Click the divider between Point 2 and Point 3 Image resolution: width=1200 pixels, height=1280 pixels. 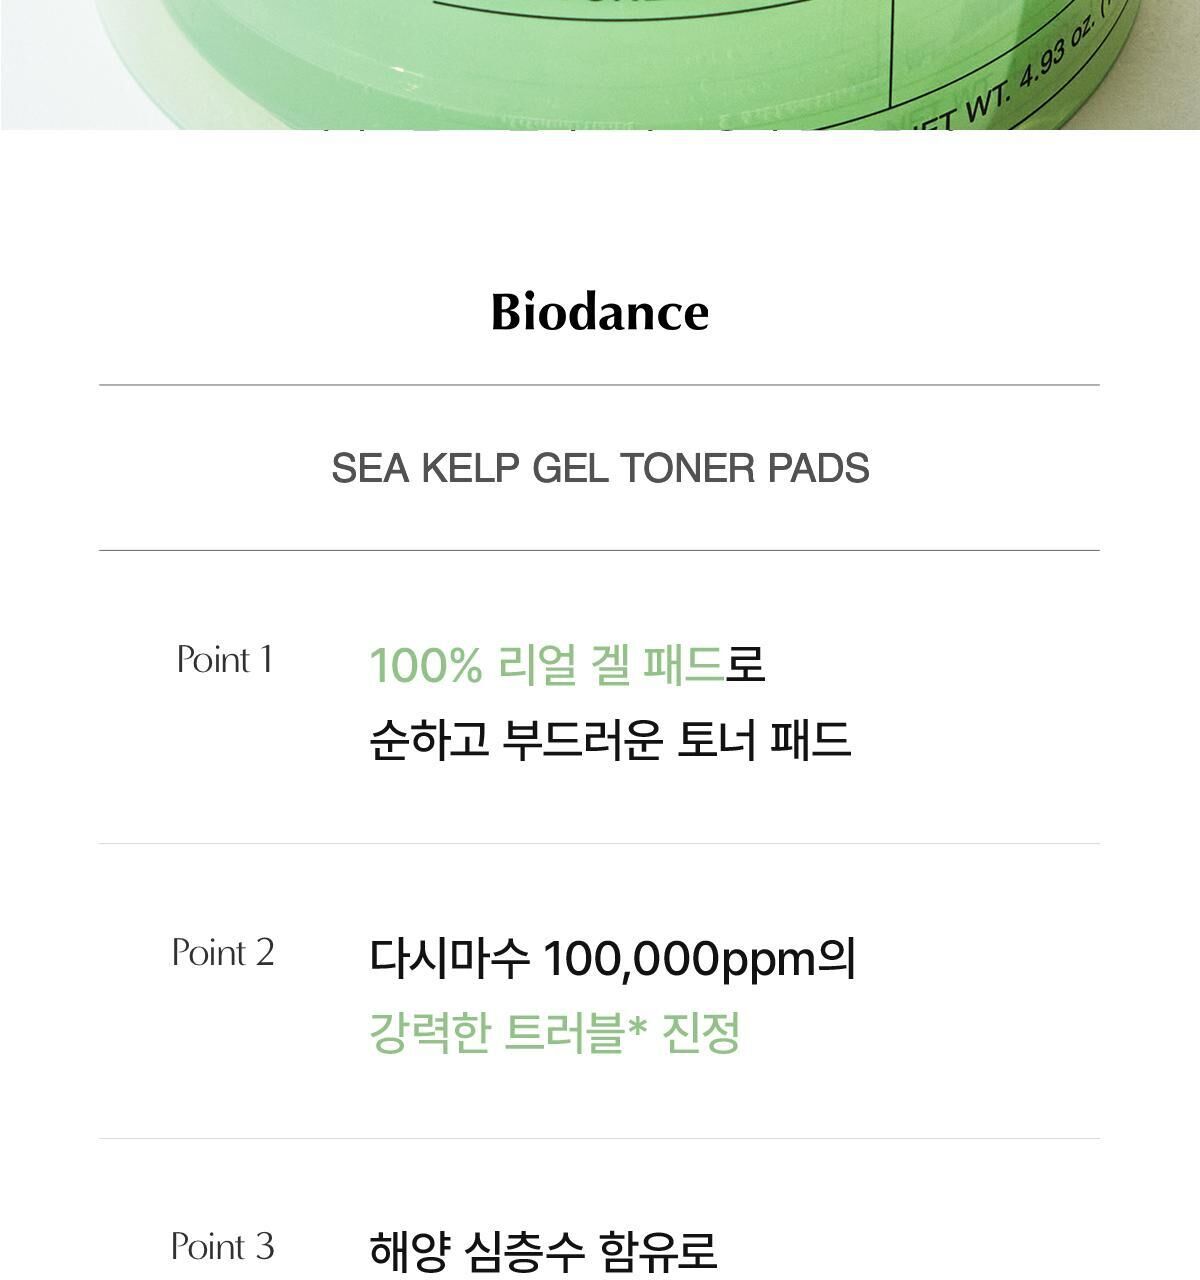[x=599, y=1138]
